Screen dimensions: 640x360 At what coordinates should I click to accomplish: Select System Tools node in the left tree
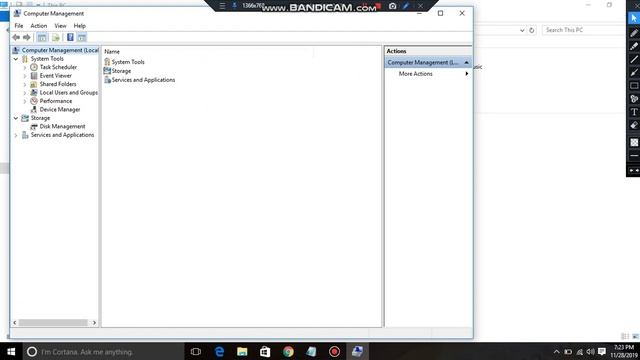point(47,59)
